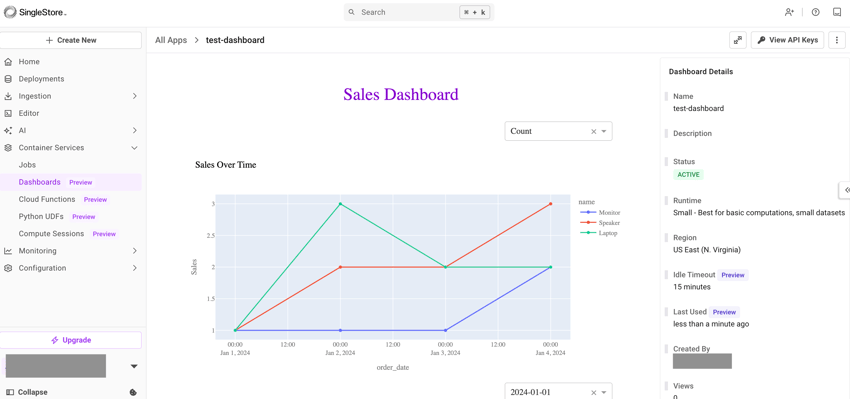Toggle Speaker series in chart legend
The image size is (850, 399).
600,223
